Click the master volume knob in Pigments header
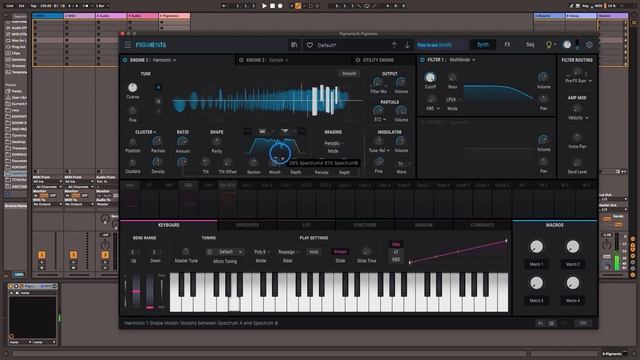This screenshot has height=360, width=640. point(567,44)
